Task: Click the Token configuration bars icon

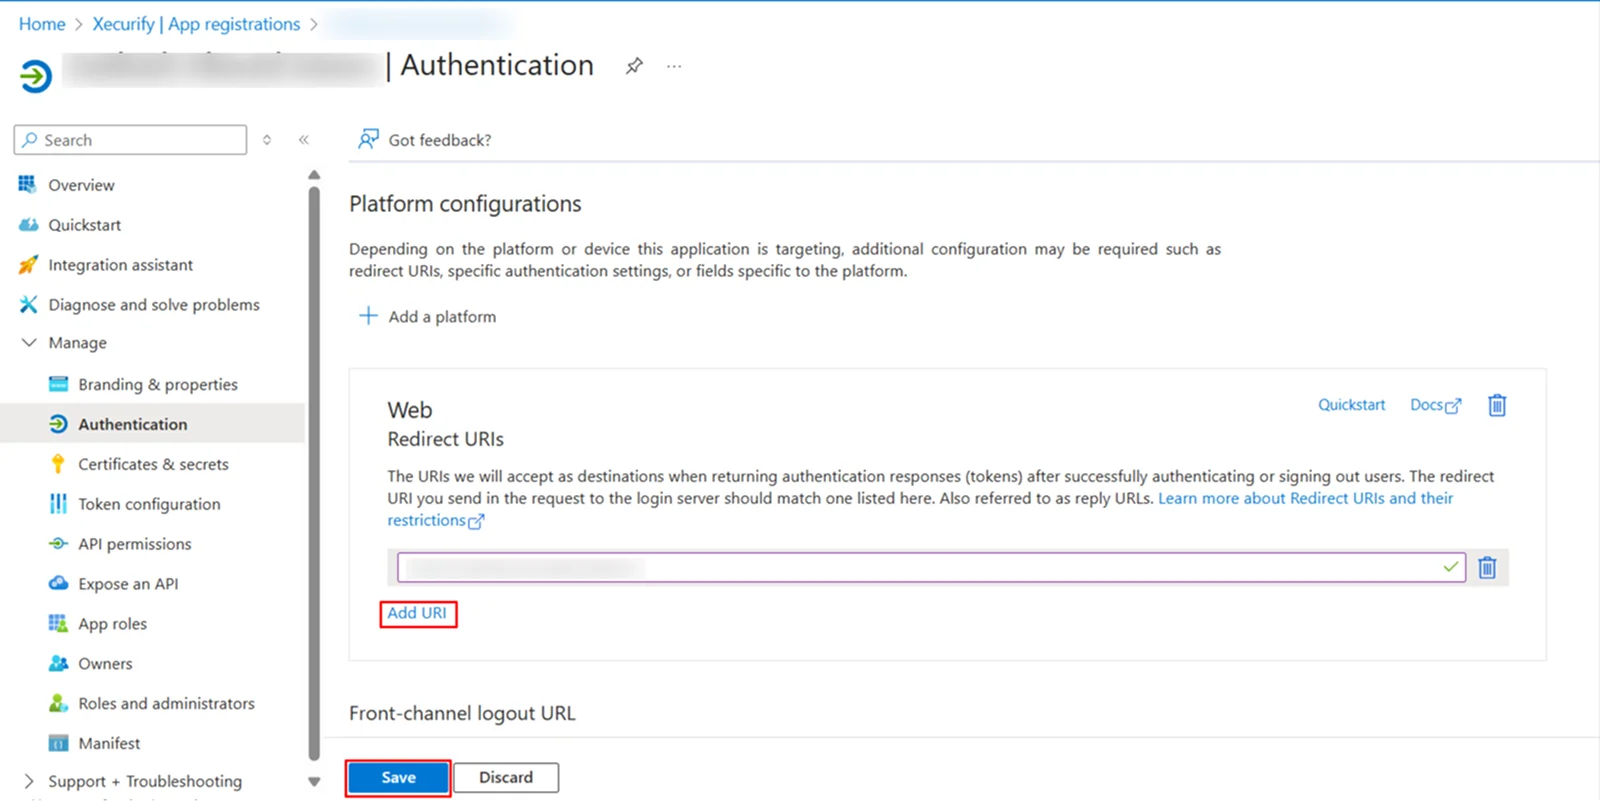Action: click(x=58, y=503)
